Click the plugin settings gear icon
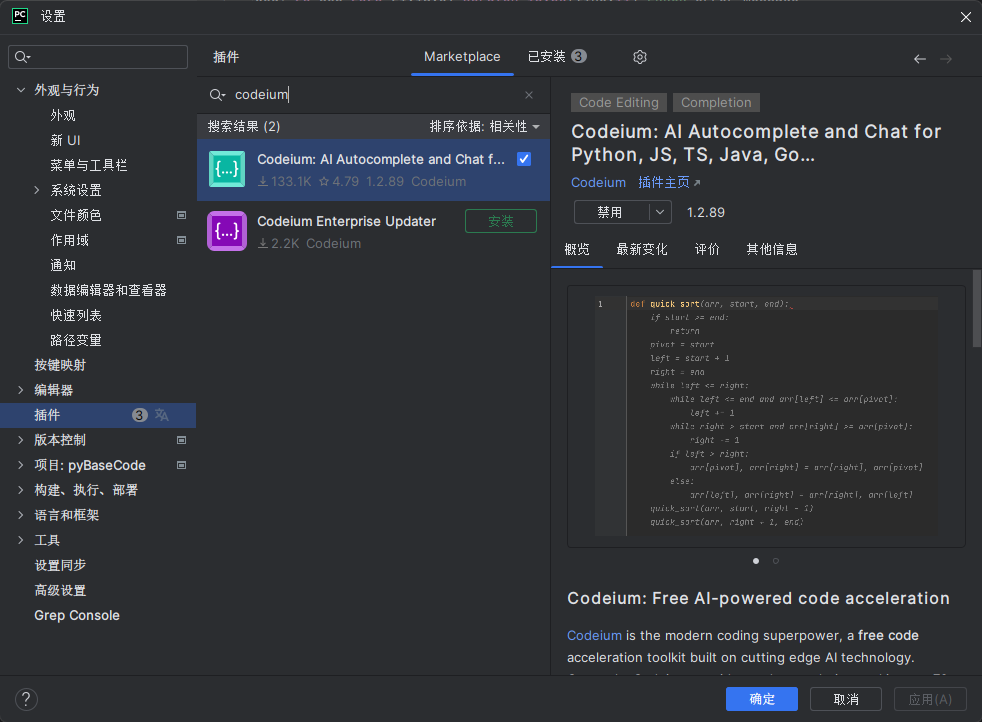The width and height of the screenshot is (982, 722). (x=640, y=57)
